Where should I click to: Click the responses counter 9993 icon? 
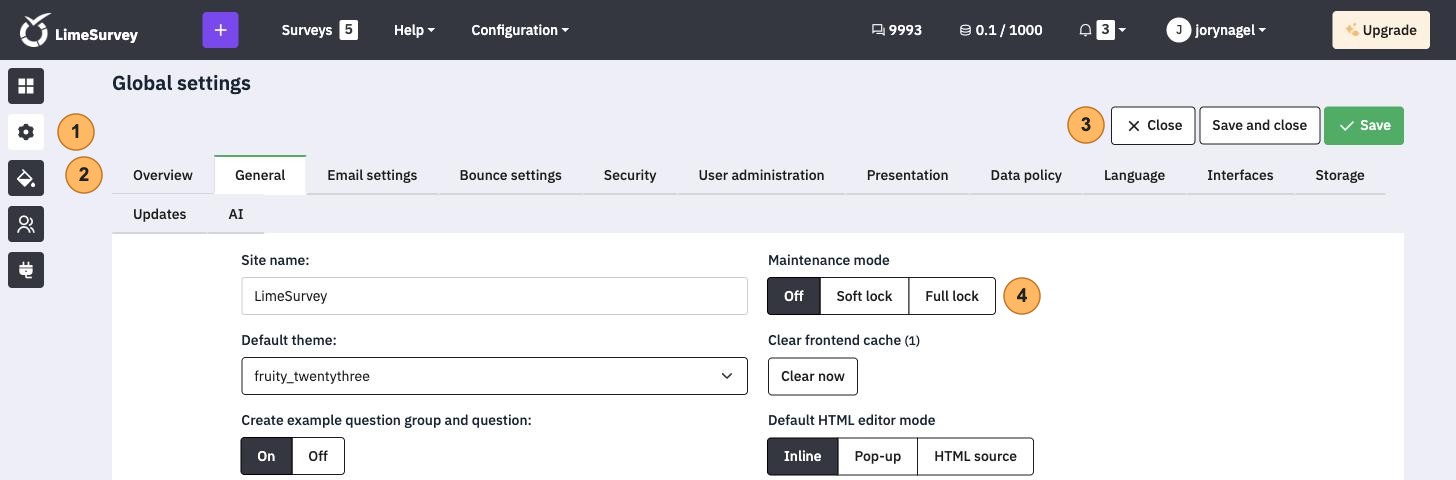pyautogui.click(x=878, y=30)
